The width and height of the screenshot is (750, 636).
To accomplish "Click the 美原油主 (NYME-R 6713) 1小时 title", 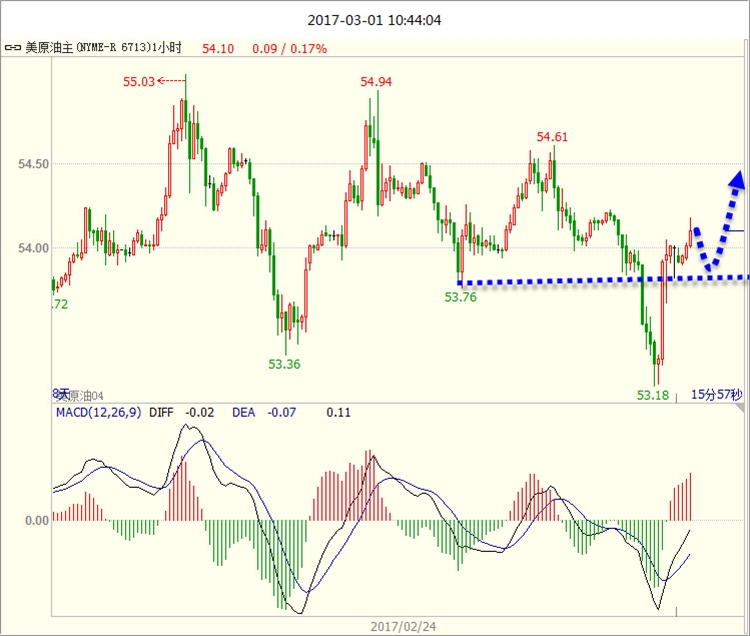I will [103, 48].
